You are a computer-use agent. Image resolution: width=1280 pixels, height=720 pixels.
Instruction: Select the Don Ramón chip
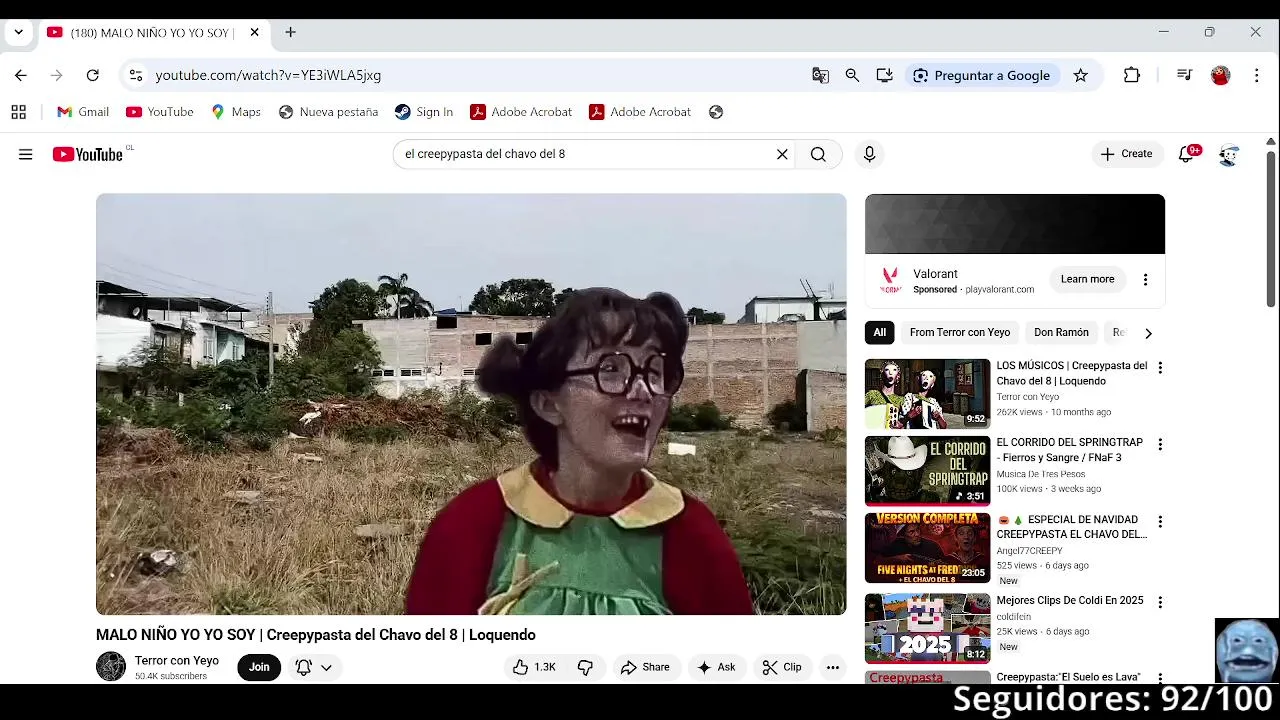coord(1061,332)
